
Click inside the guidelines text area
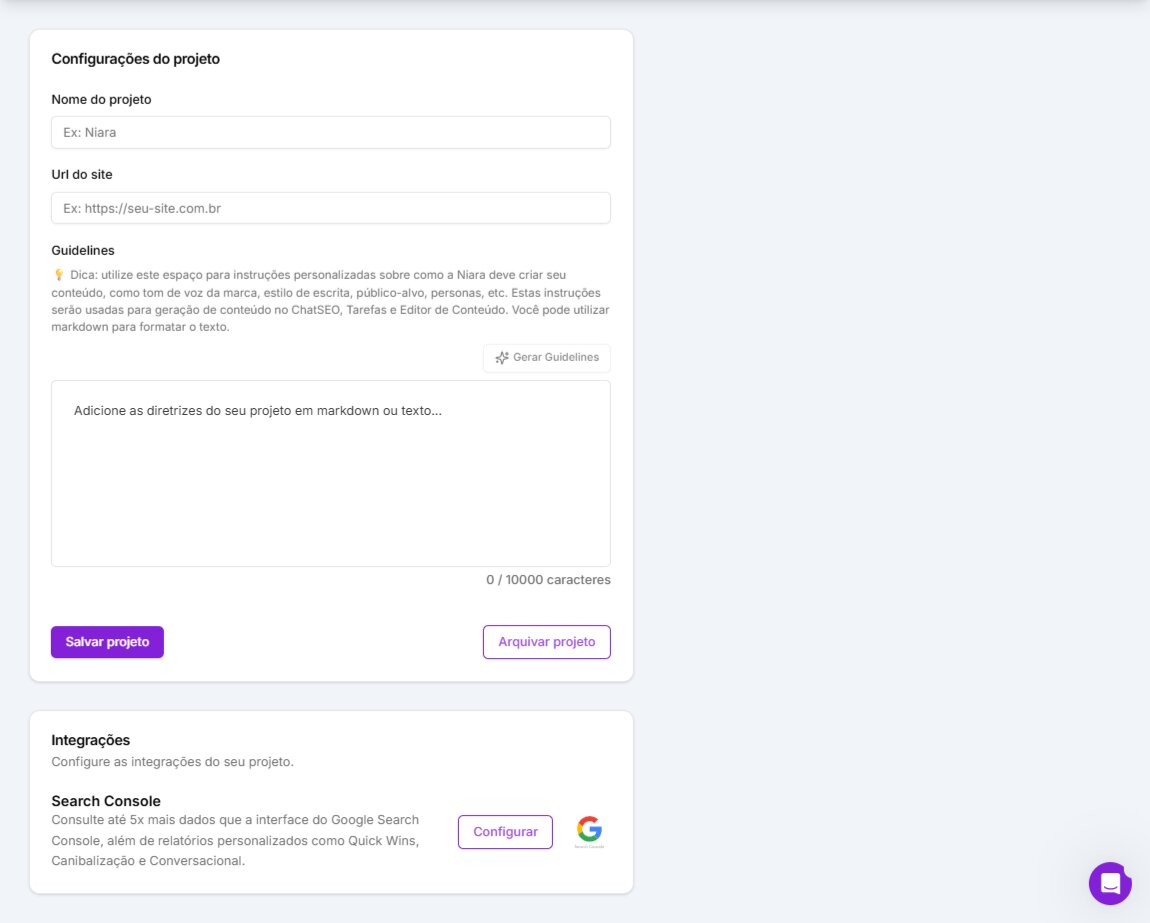click(x=330, y=470)
